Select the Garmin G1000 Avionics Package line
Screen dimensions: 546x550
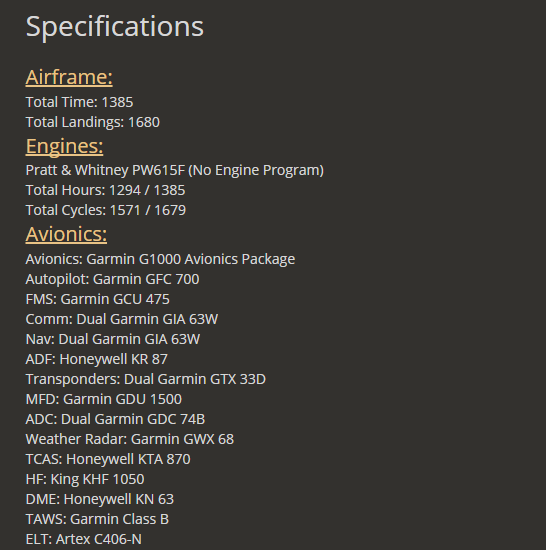(x=160, y=259)
